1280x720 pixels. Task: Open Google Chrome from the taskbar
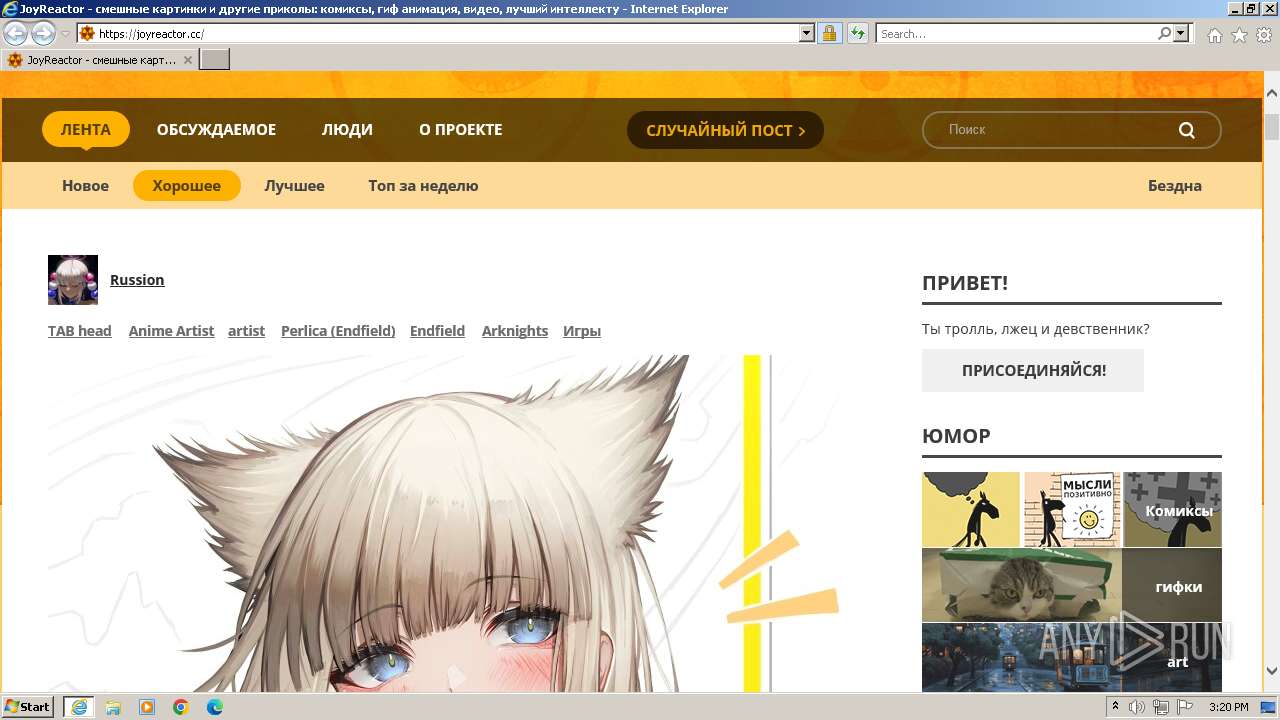coord(181,707)
